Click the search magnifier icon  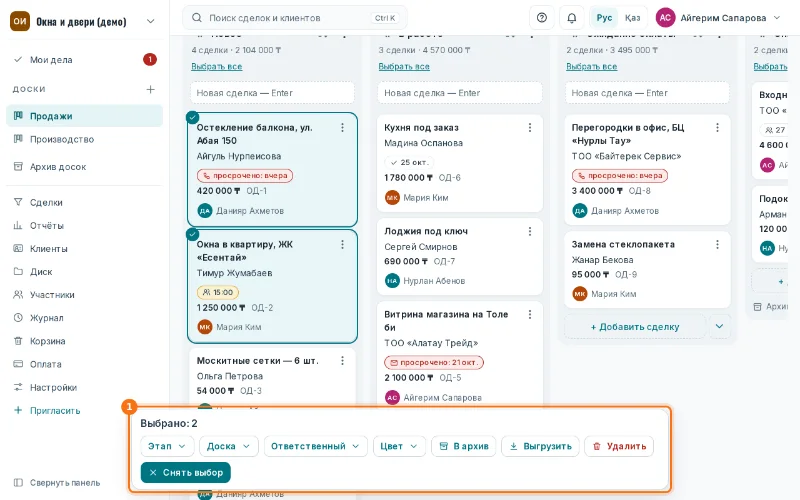196,18
